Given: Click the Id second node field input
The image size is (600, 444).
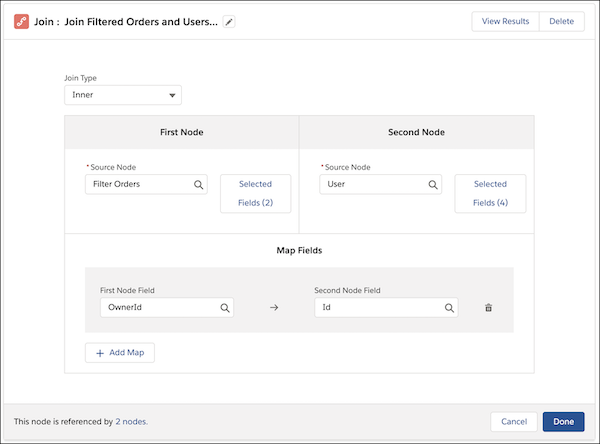Looking at the screenshot, I should pyautogui.click(x=386, y=308).
